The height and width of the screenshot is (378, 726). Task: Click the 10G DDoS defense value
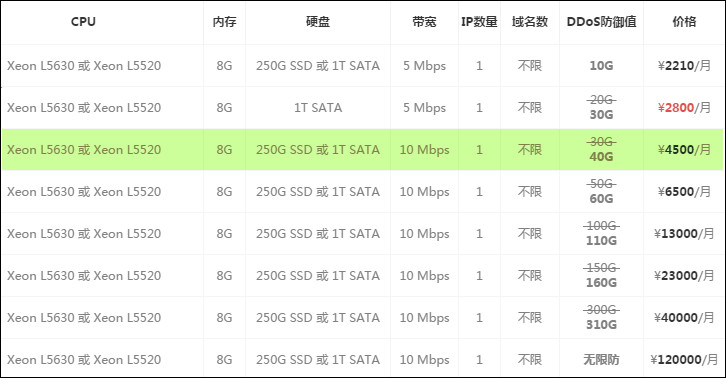601,66
